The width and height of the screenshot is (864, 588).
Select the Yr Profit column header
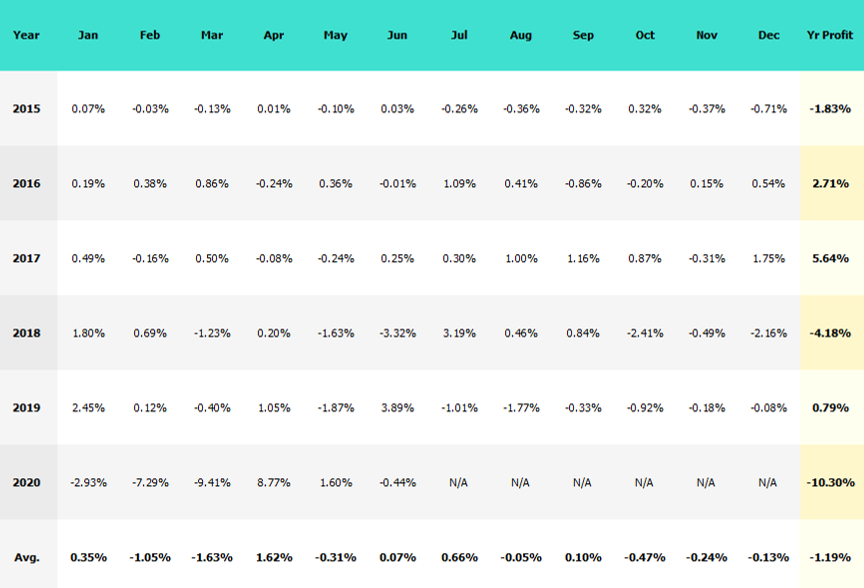[830, 35]
